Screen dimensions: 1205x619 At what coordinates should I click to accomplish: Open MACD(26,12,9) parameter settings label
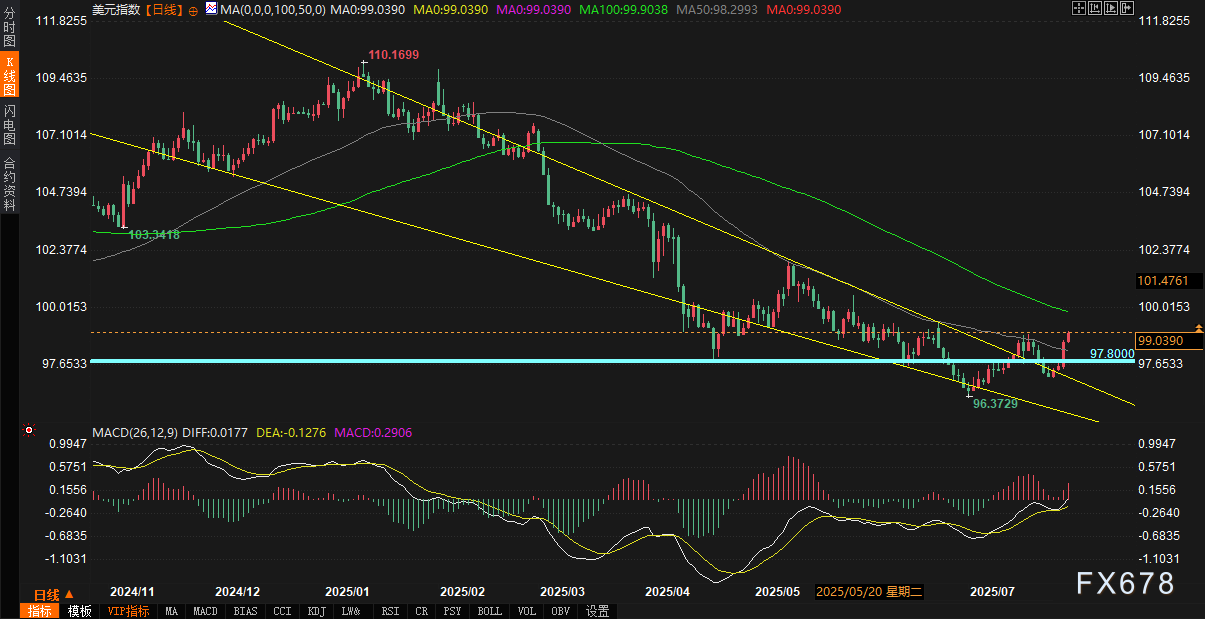click(x=137, y=433)
